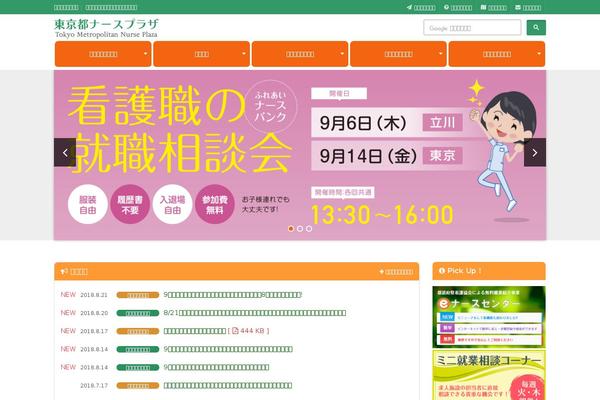Image resolution: width=600 pixels, height=400 pixels.
Task: Click green category badge on 2018.8.20 row
Action: coord(138,313)
